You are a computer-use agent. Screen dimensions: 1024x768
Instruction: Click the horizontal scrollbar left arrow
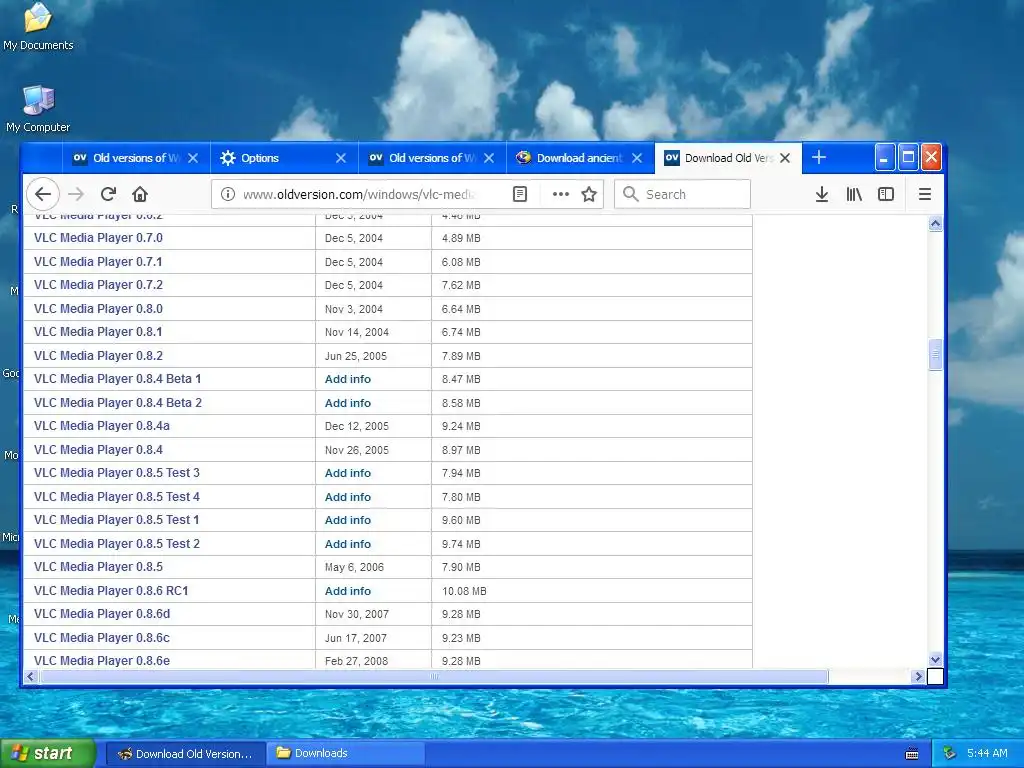[x=31, y=677]
